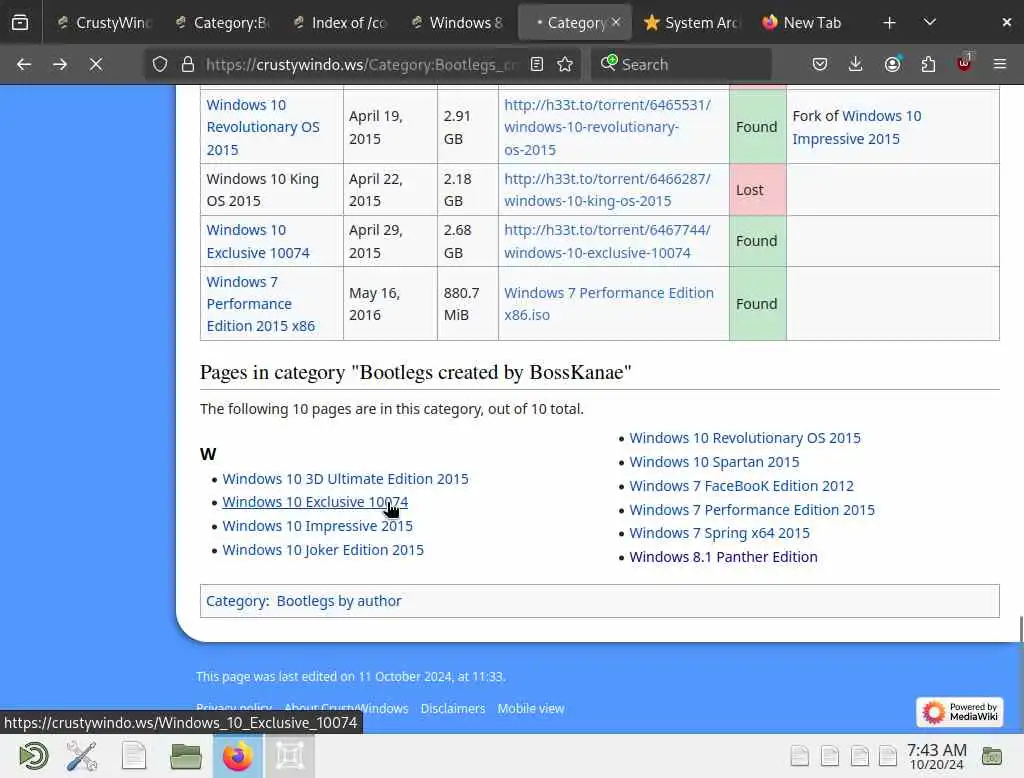Switch to the System Arc tab

tap(693, 23)
